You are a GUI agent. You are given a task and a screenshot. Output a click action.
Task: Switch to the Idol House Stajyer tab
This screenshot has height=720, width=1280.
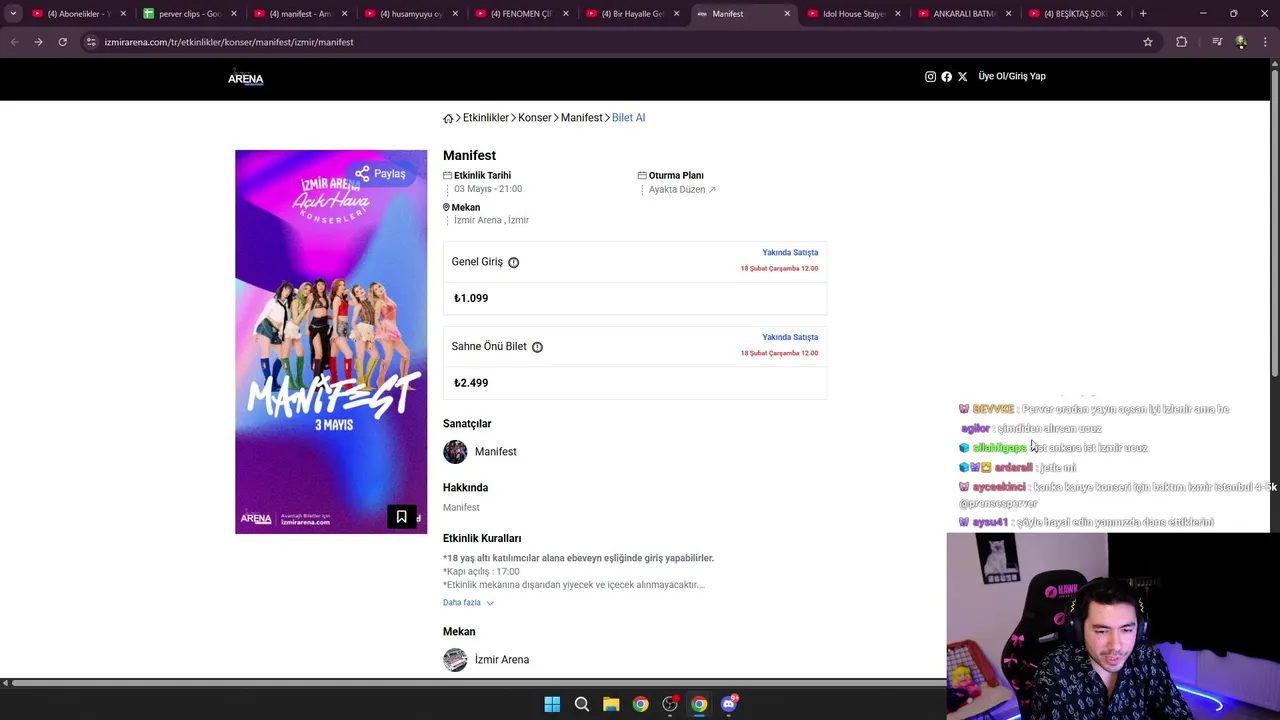pyautogui.click(x=853, y=14)
